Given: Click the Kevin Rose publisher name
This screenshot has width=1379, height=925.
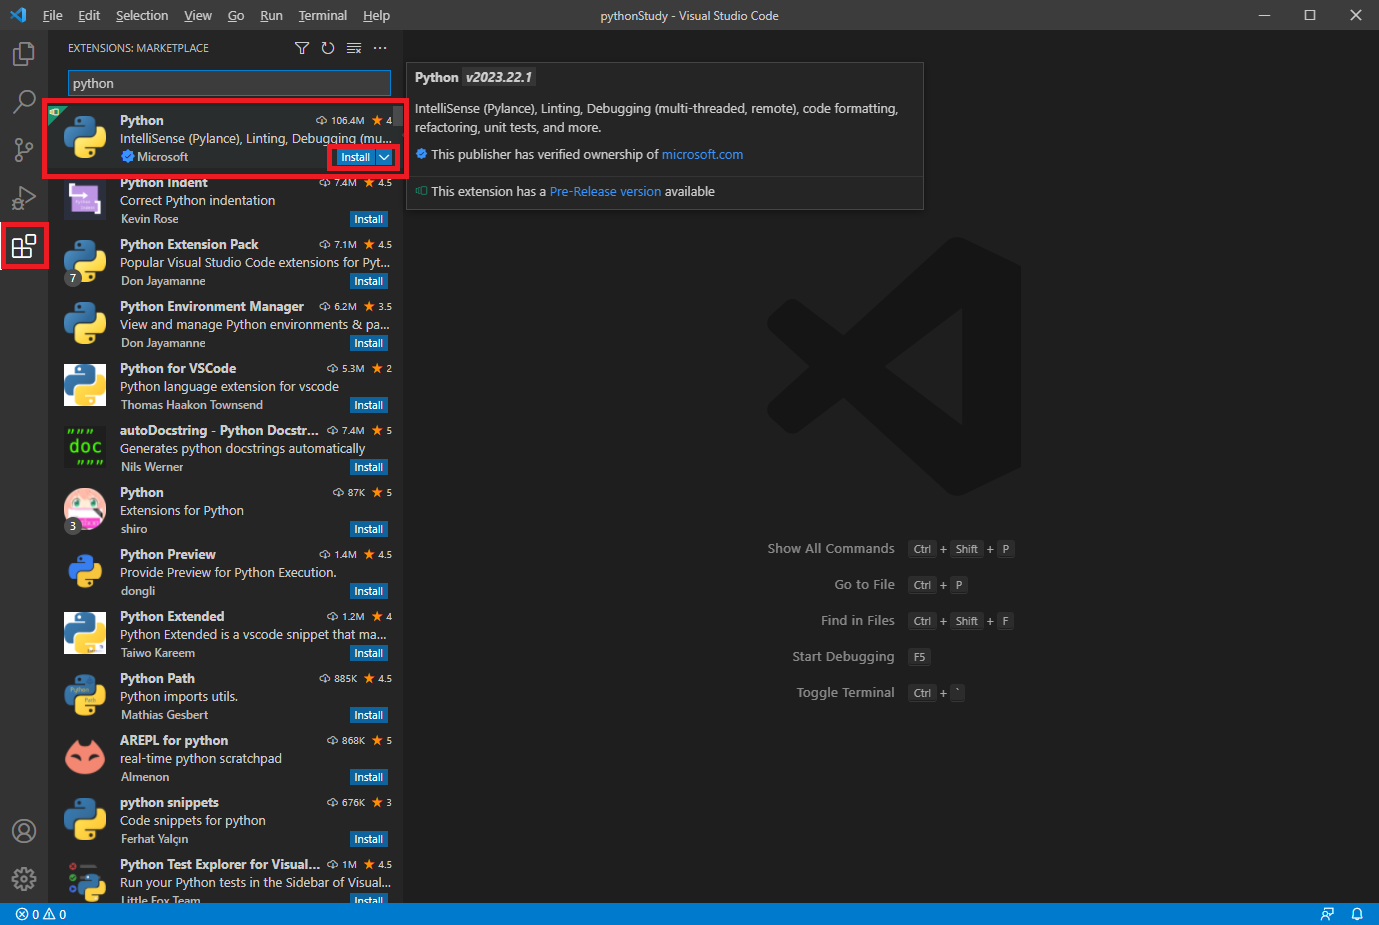Looking at the screenshot, I should [150, 219].
